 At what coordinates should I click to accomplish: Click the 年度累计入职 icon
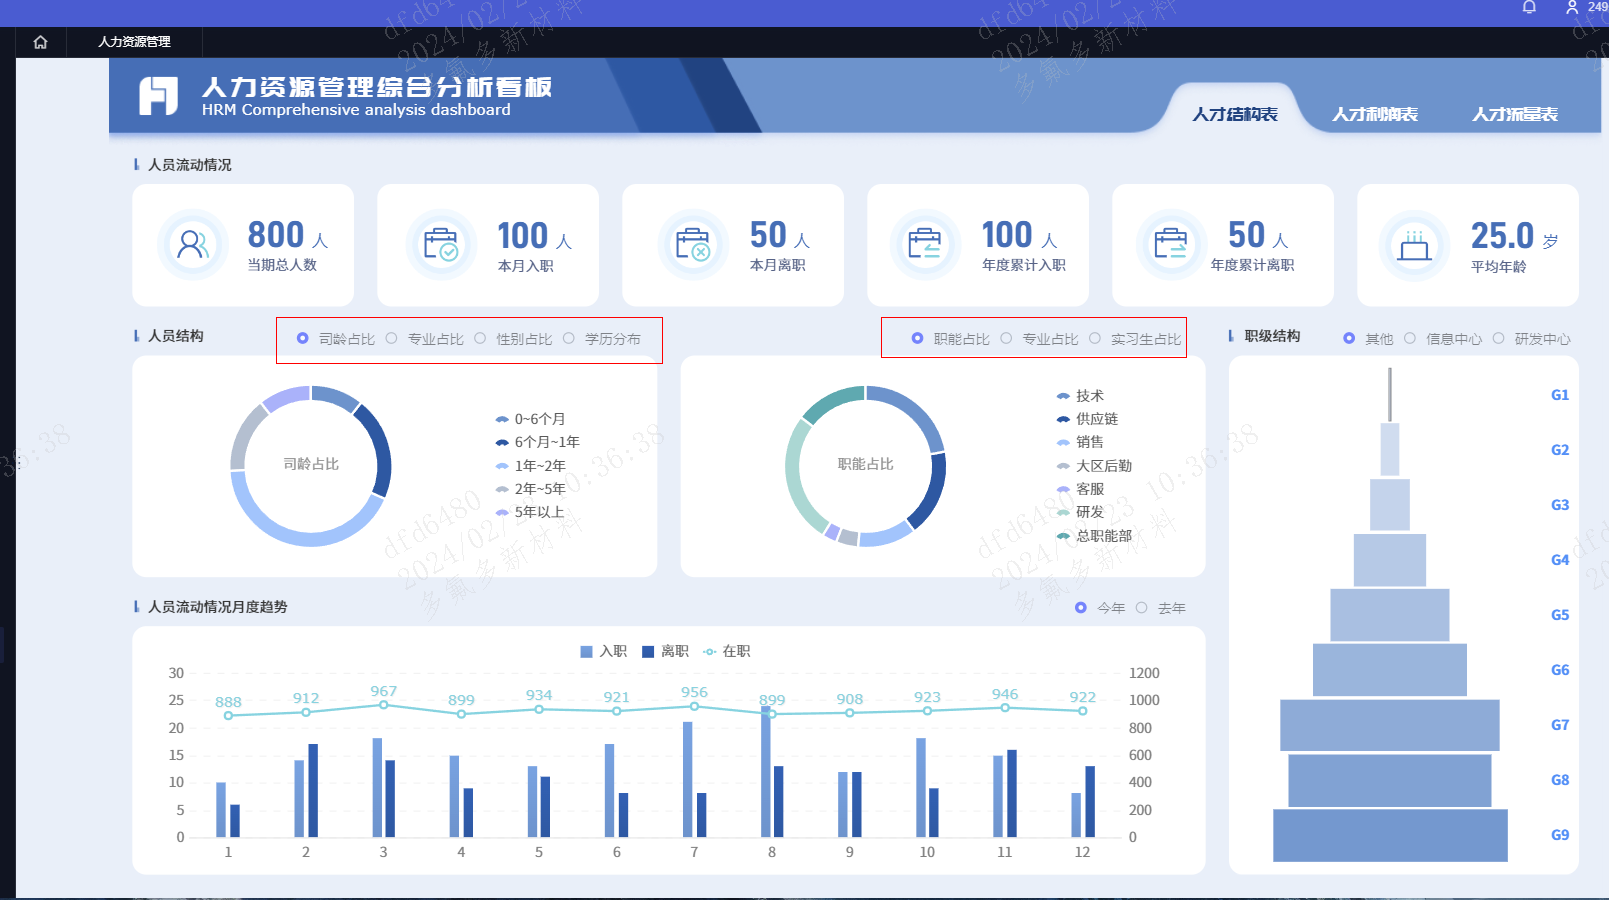click(925, 244)
